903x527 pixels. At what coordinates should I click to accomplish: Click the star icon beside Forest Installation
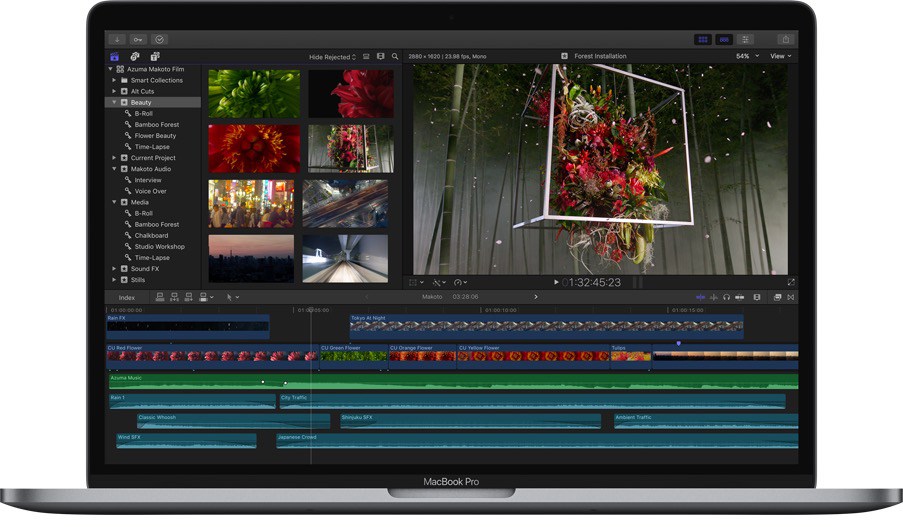[x=564, y=56]
